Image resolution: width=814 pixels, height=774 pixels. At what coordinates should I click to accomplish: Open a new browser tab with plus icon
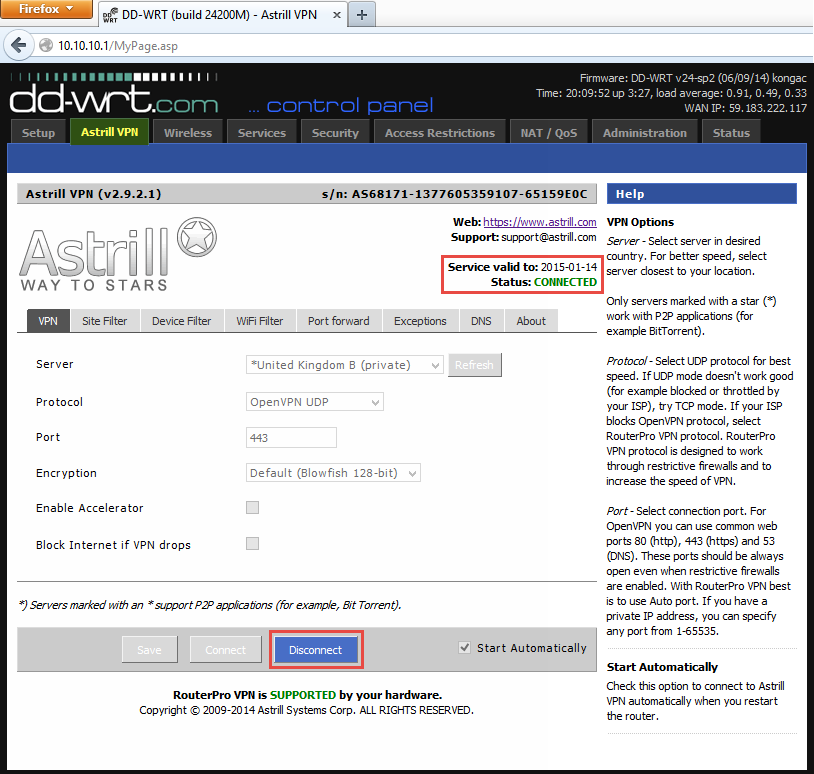click(361, 14)
